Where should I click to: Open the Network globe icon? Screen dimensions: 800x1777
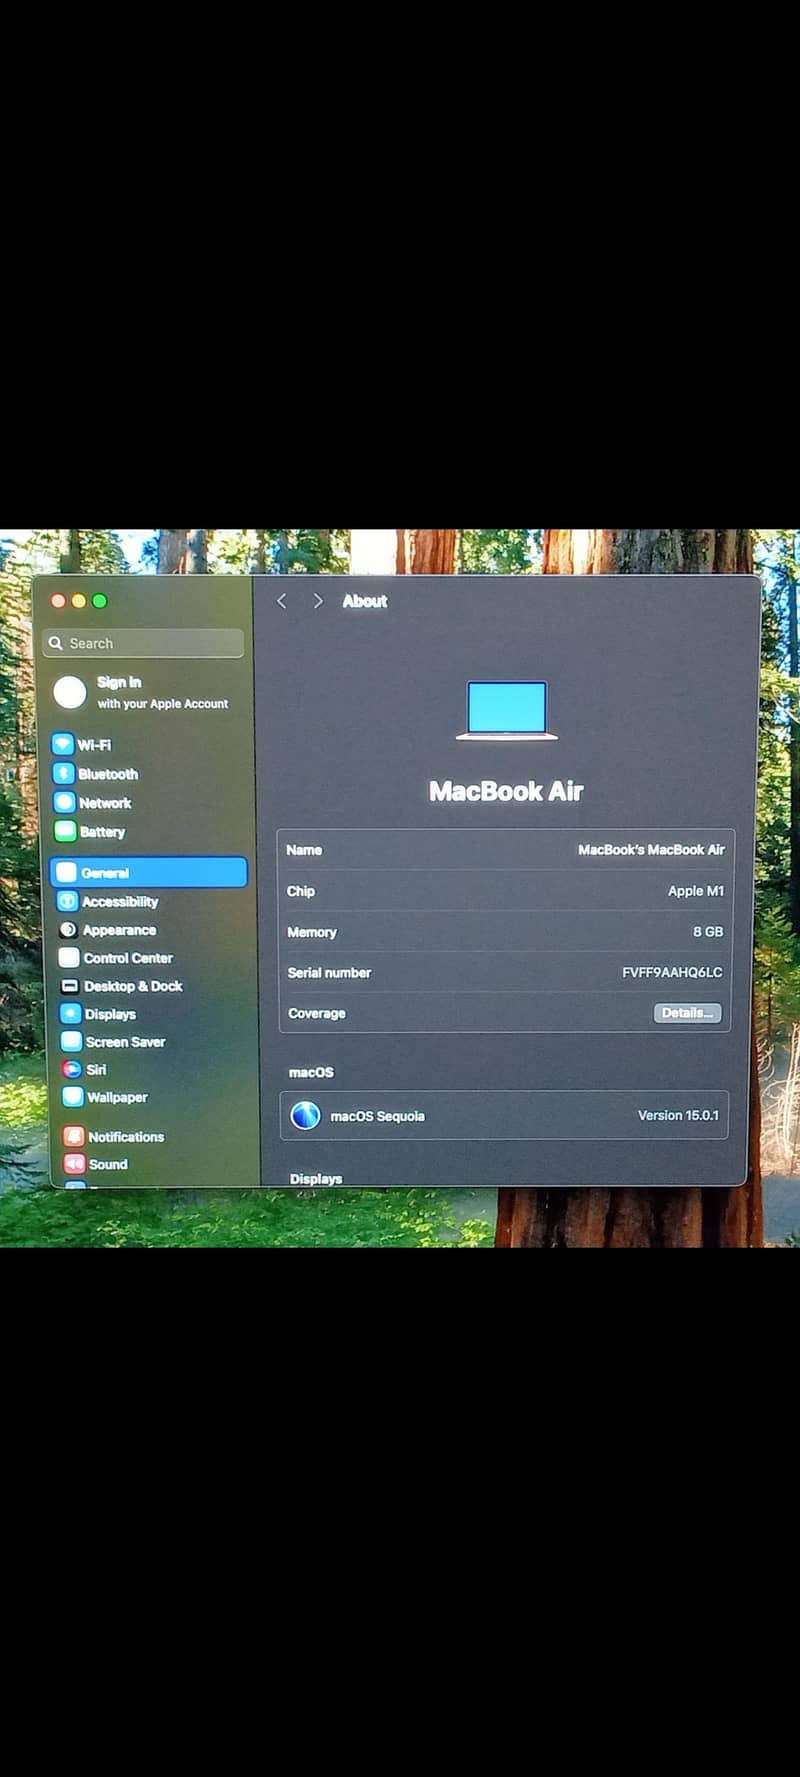65,802
